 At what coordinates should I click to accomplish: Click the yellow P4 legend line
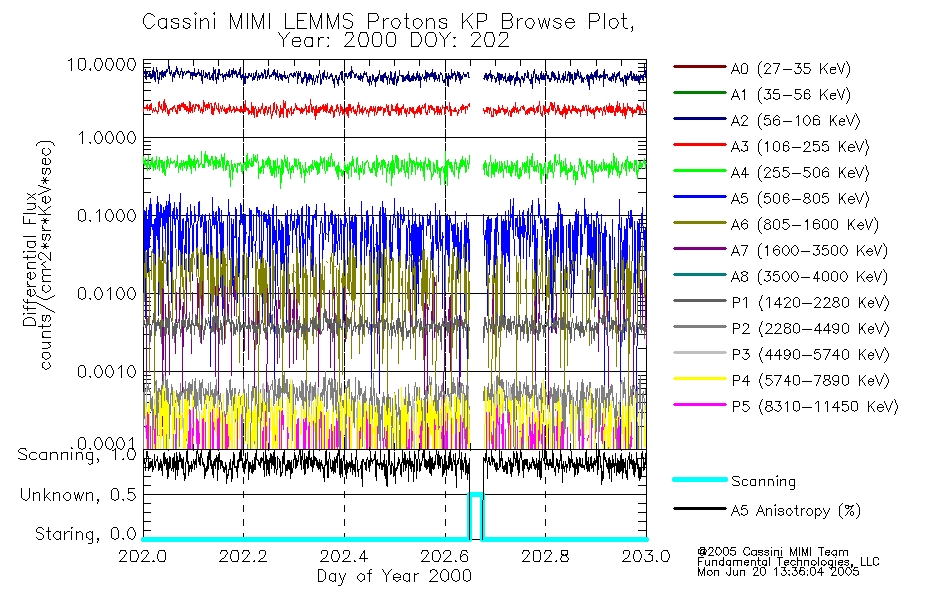click(699, 378)
